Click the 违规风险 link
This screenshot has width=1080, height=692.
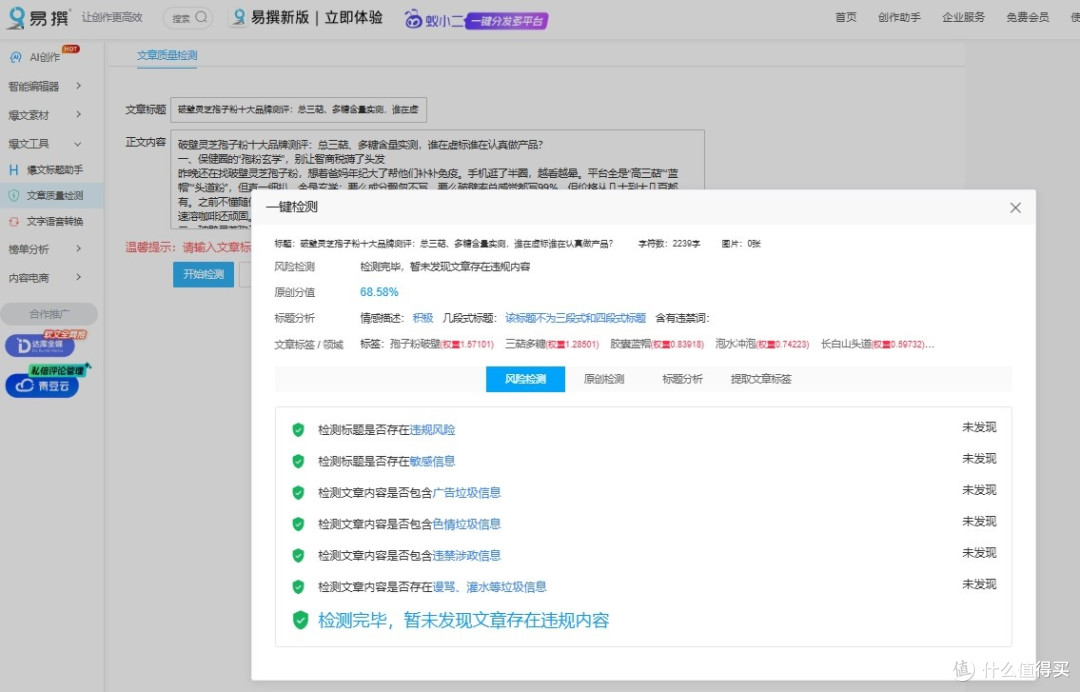coord(432,430)
